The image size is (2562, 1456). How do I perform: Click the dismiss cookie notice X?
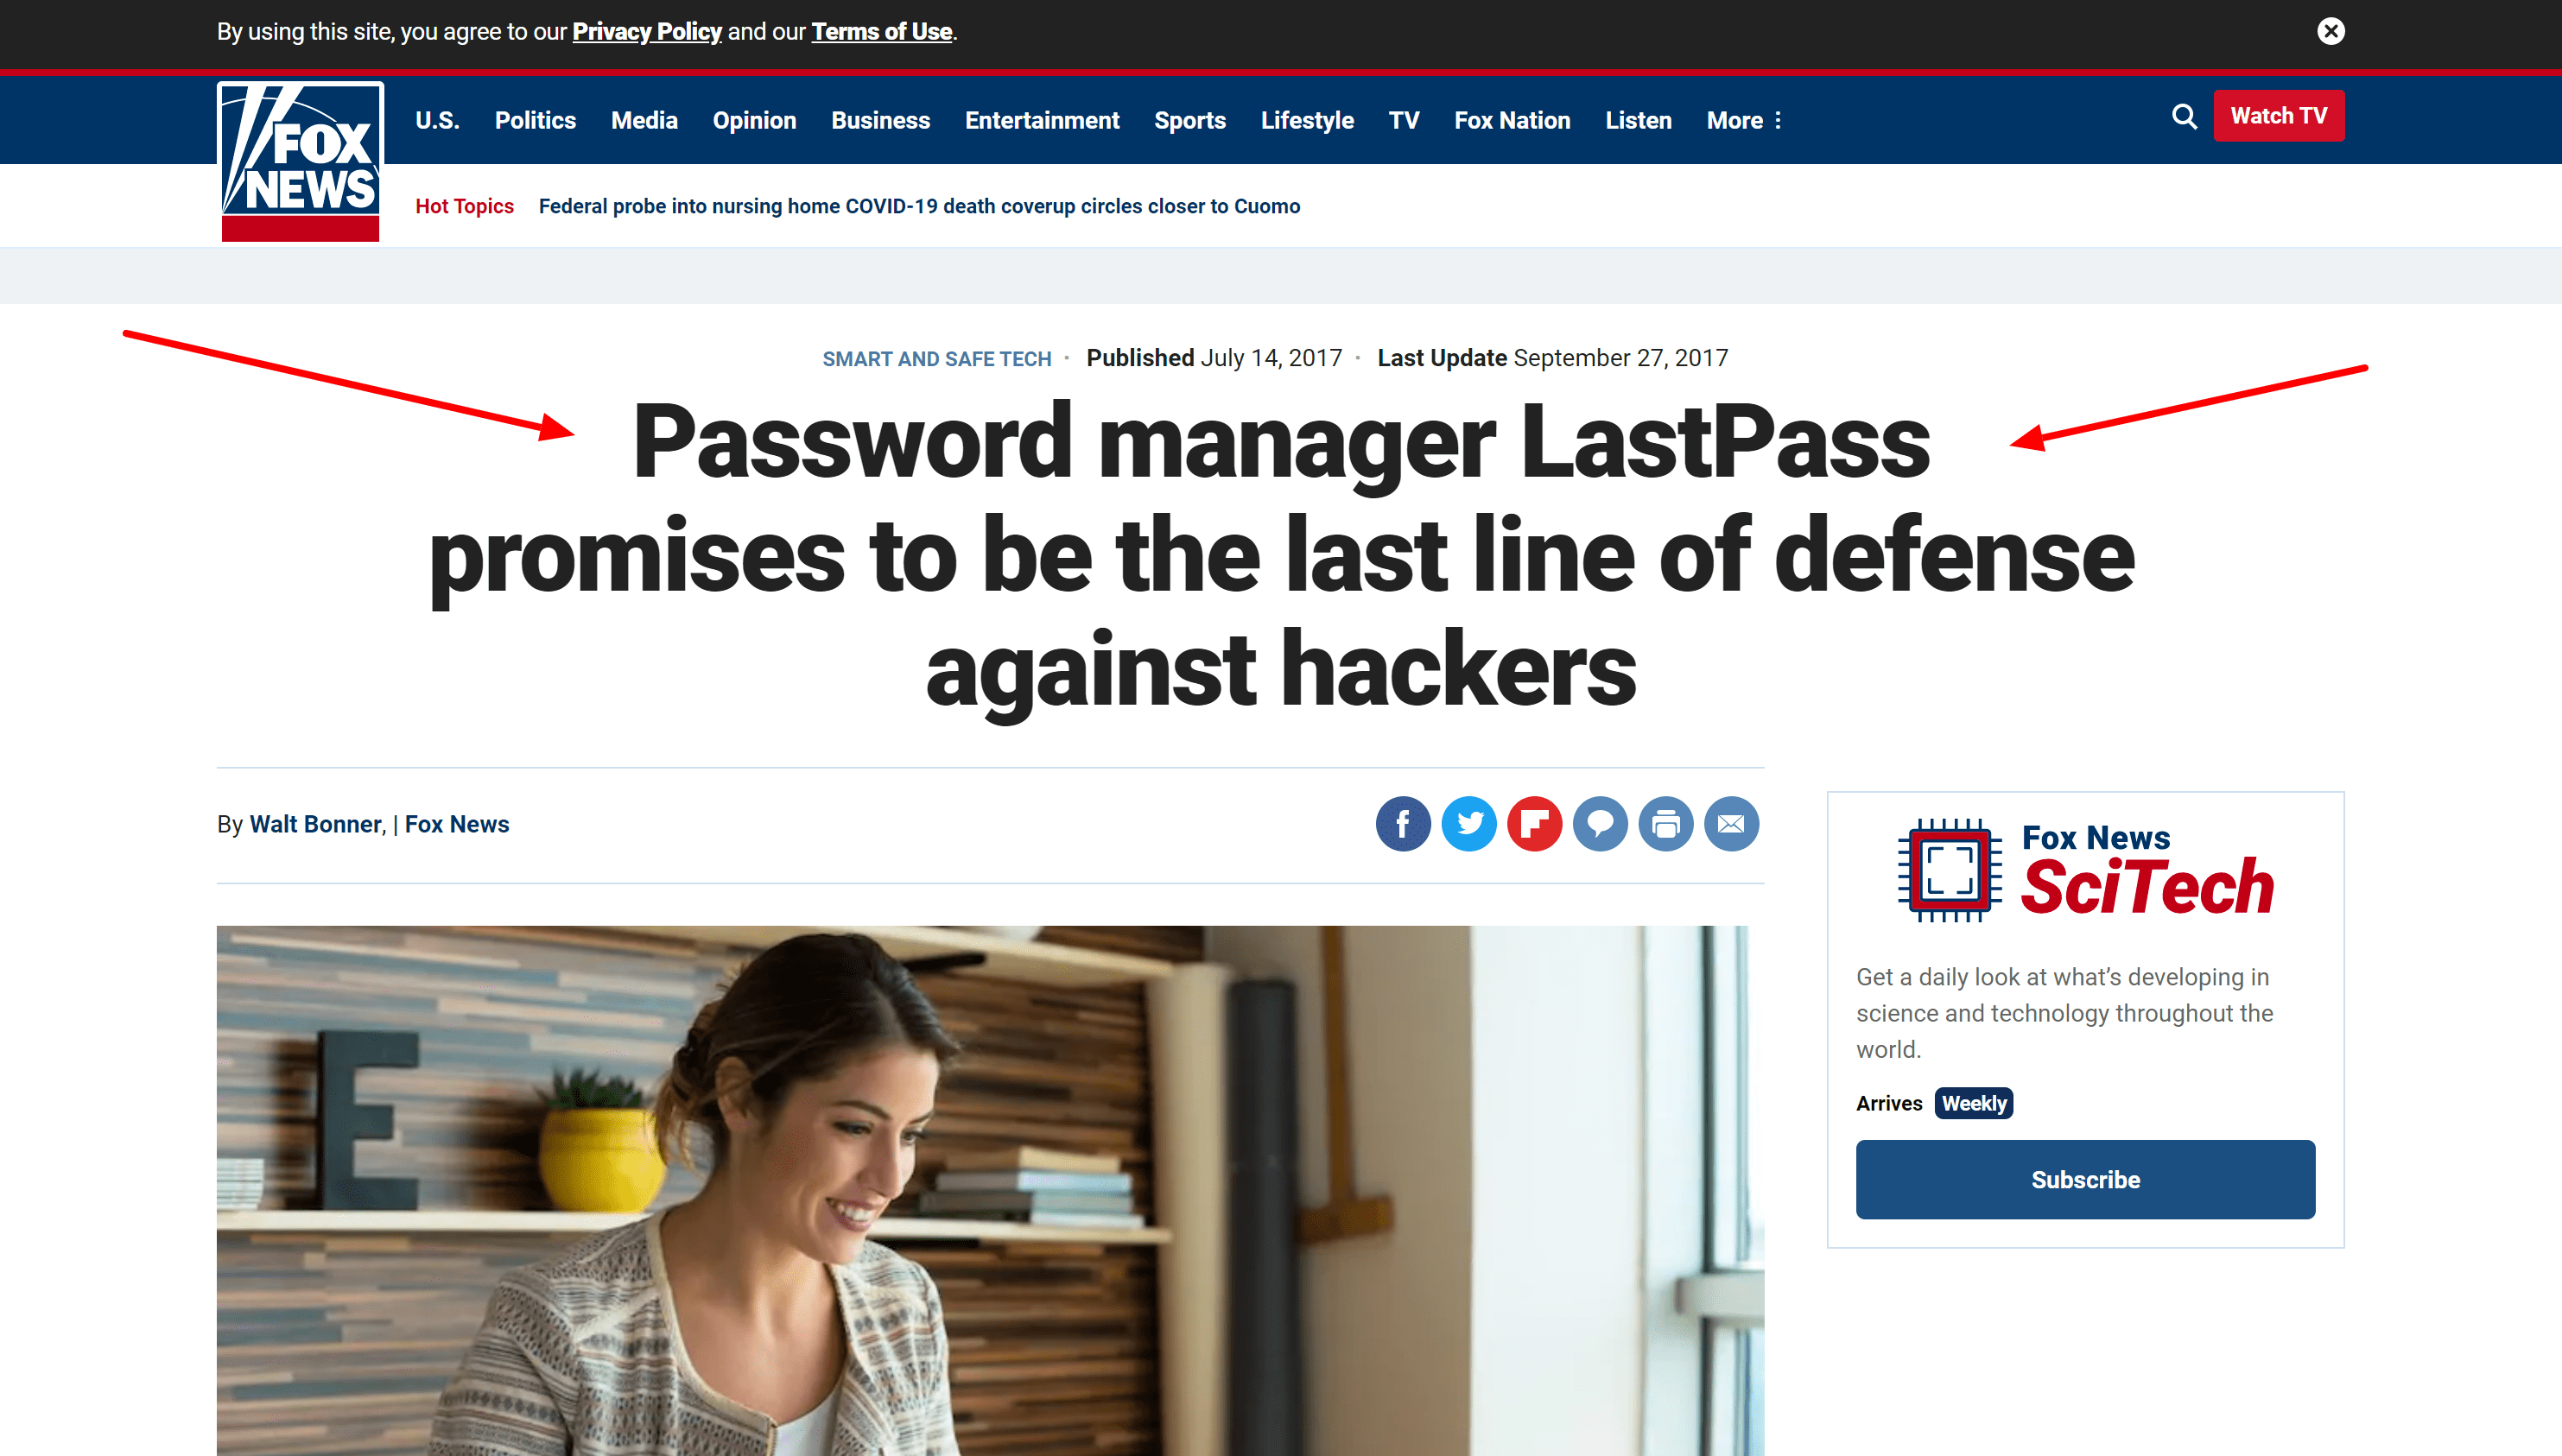pyautogui.click(x=2331, y=30)
